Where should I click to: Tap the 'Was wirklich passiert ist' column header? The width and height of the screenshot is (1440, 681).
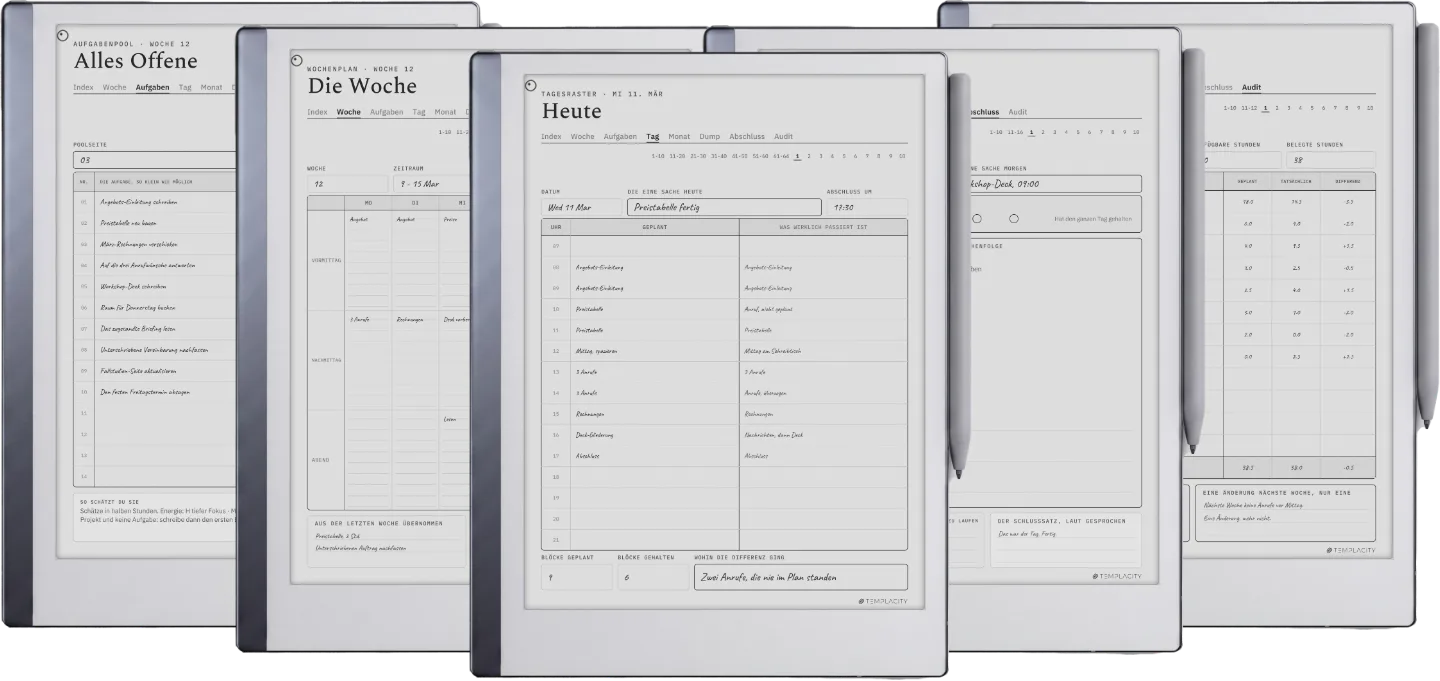824,227
